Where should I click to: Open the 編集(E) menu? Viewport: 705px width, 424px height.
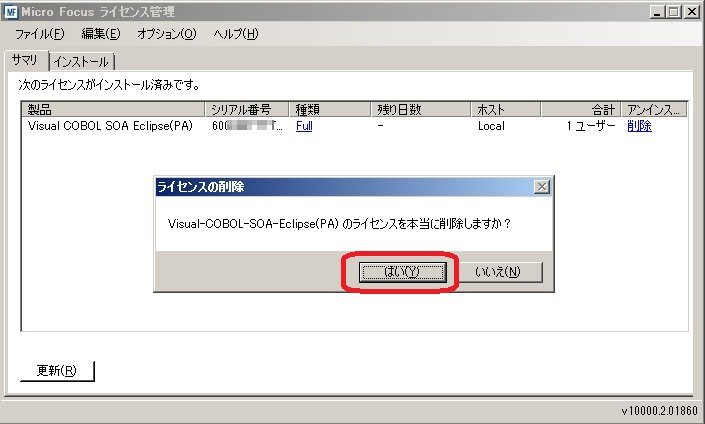(101, 34)
